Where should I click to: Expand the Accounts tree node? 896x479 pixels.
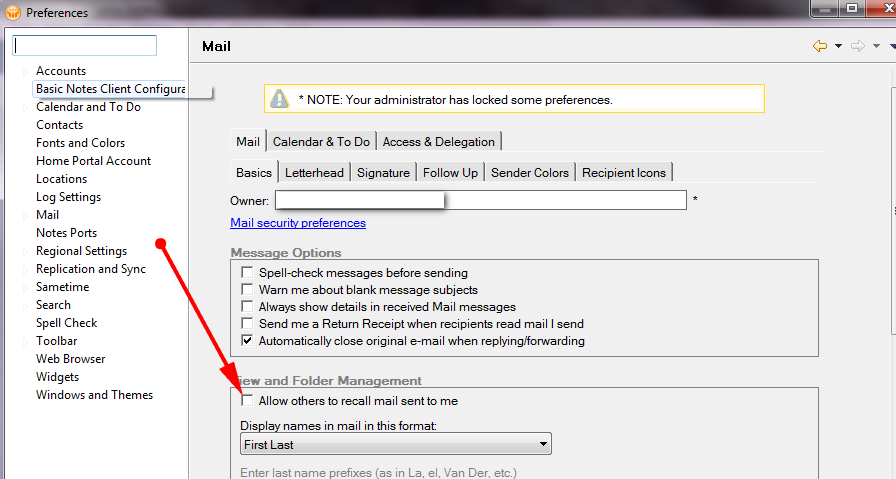(x=25, y=72)
